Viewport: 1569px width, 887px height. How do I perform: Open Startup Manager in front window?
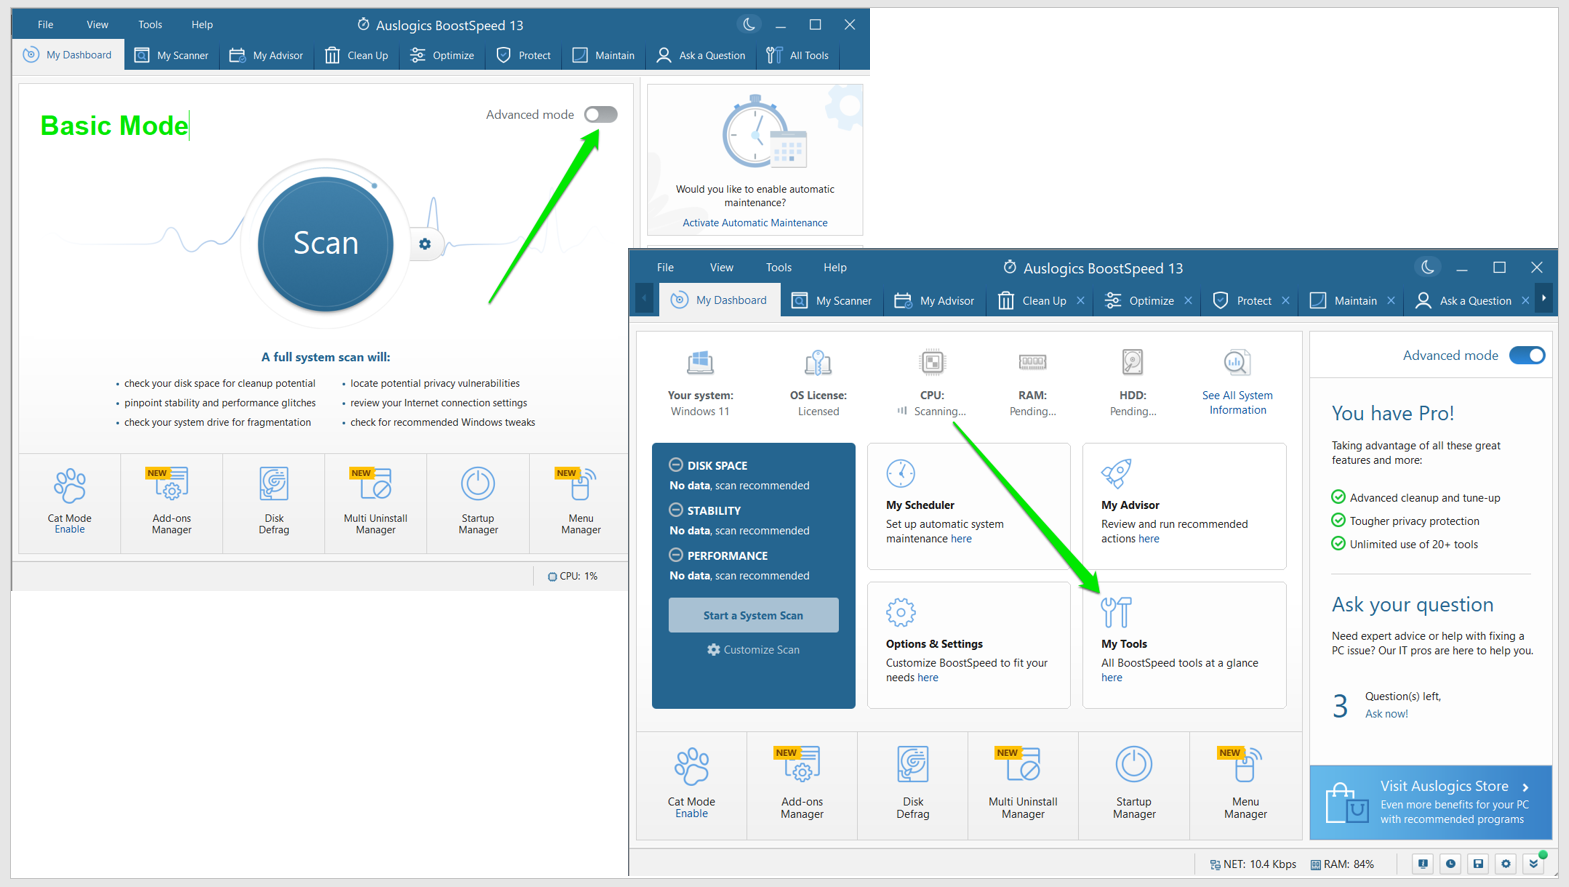click(1134, 784)
